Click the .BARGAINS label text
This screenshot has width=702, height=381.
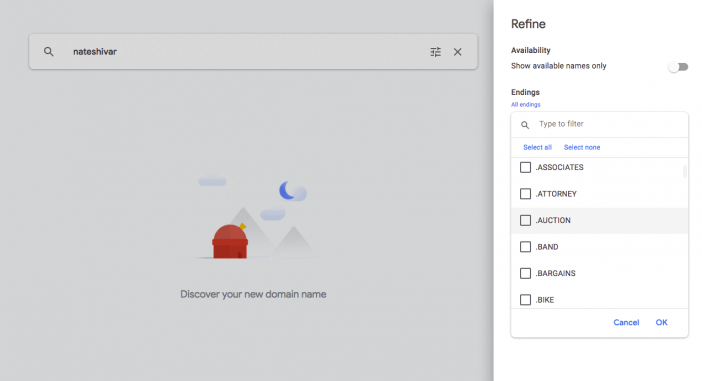pos(556,273)
